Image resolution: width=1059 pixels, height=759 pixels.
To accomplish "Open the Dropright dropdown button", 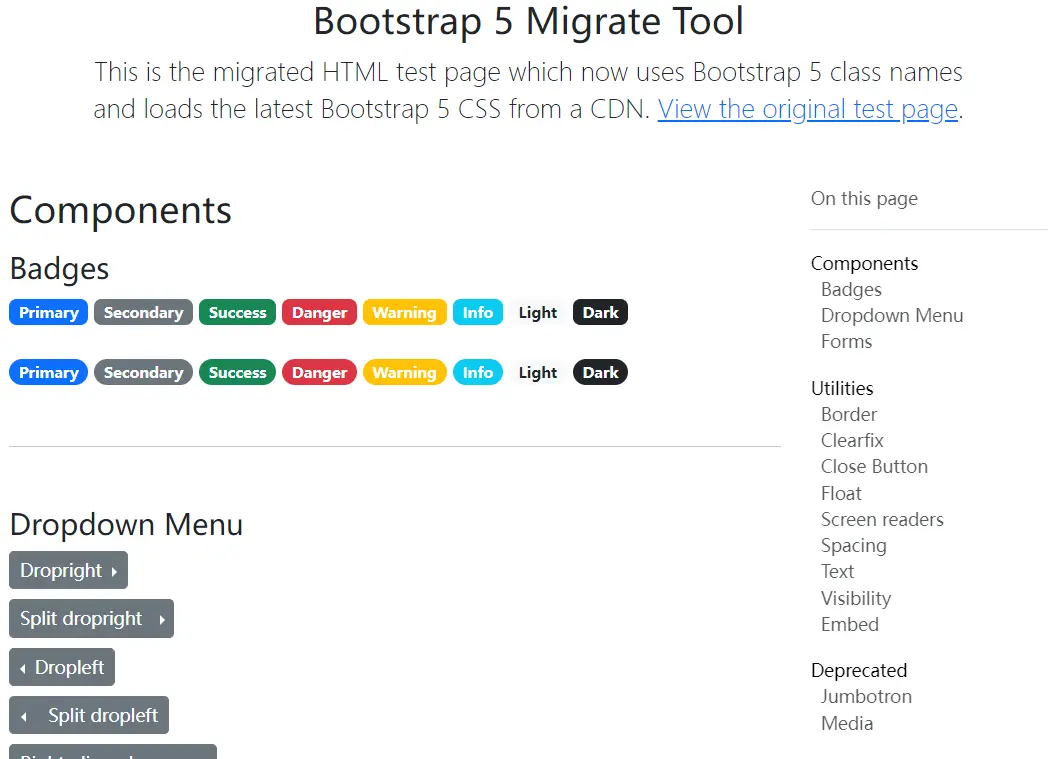I will click(68, 570).
